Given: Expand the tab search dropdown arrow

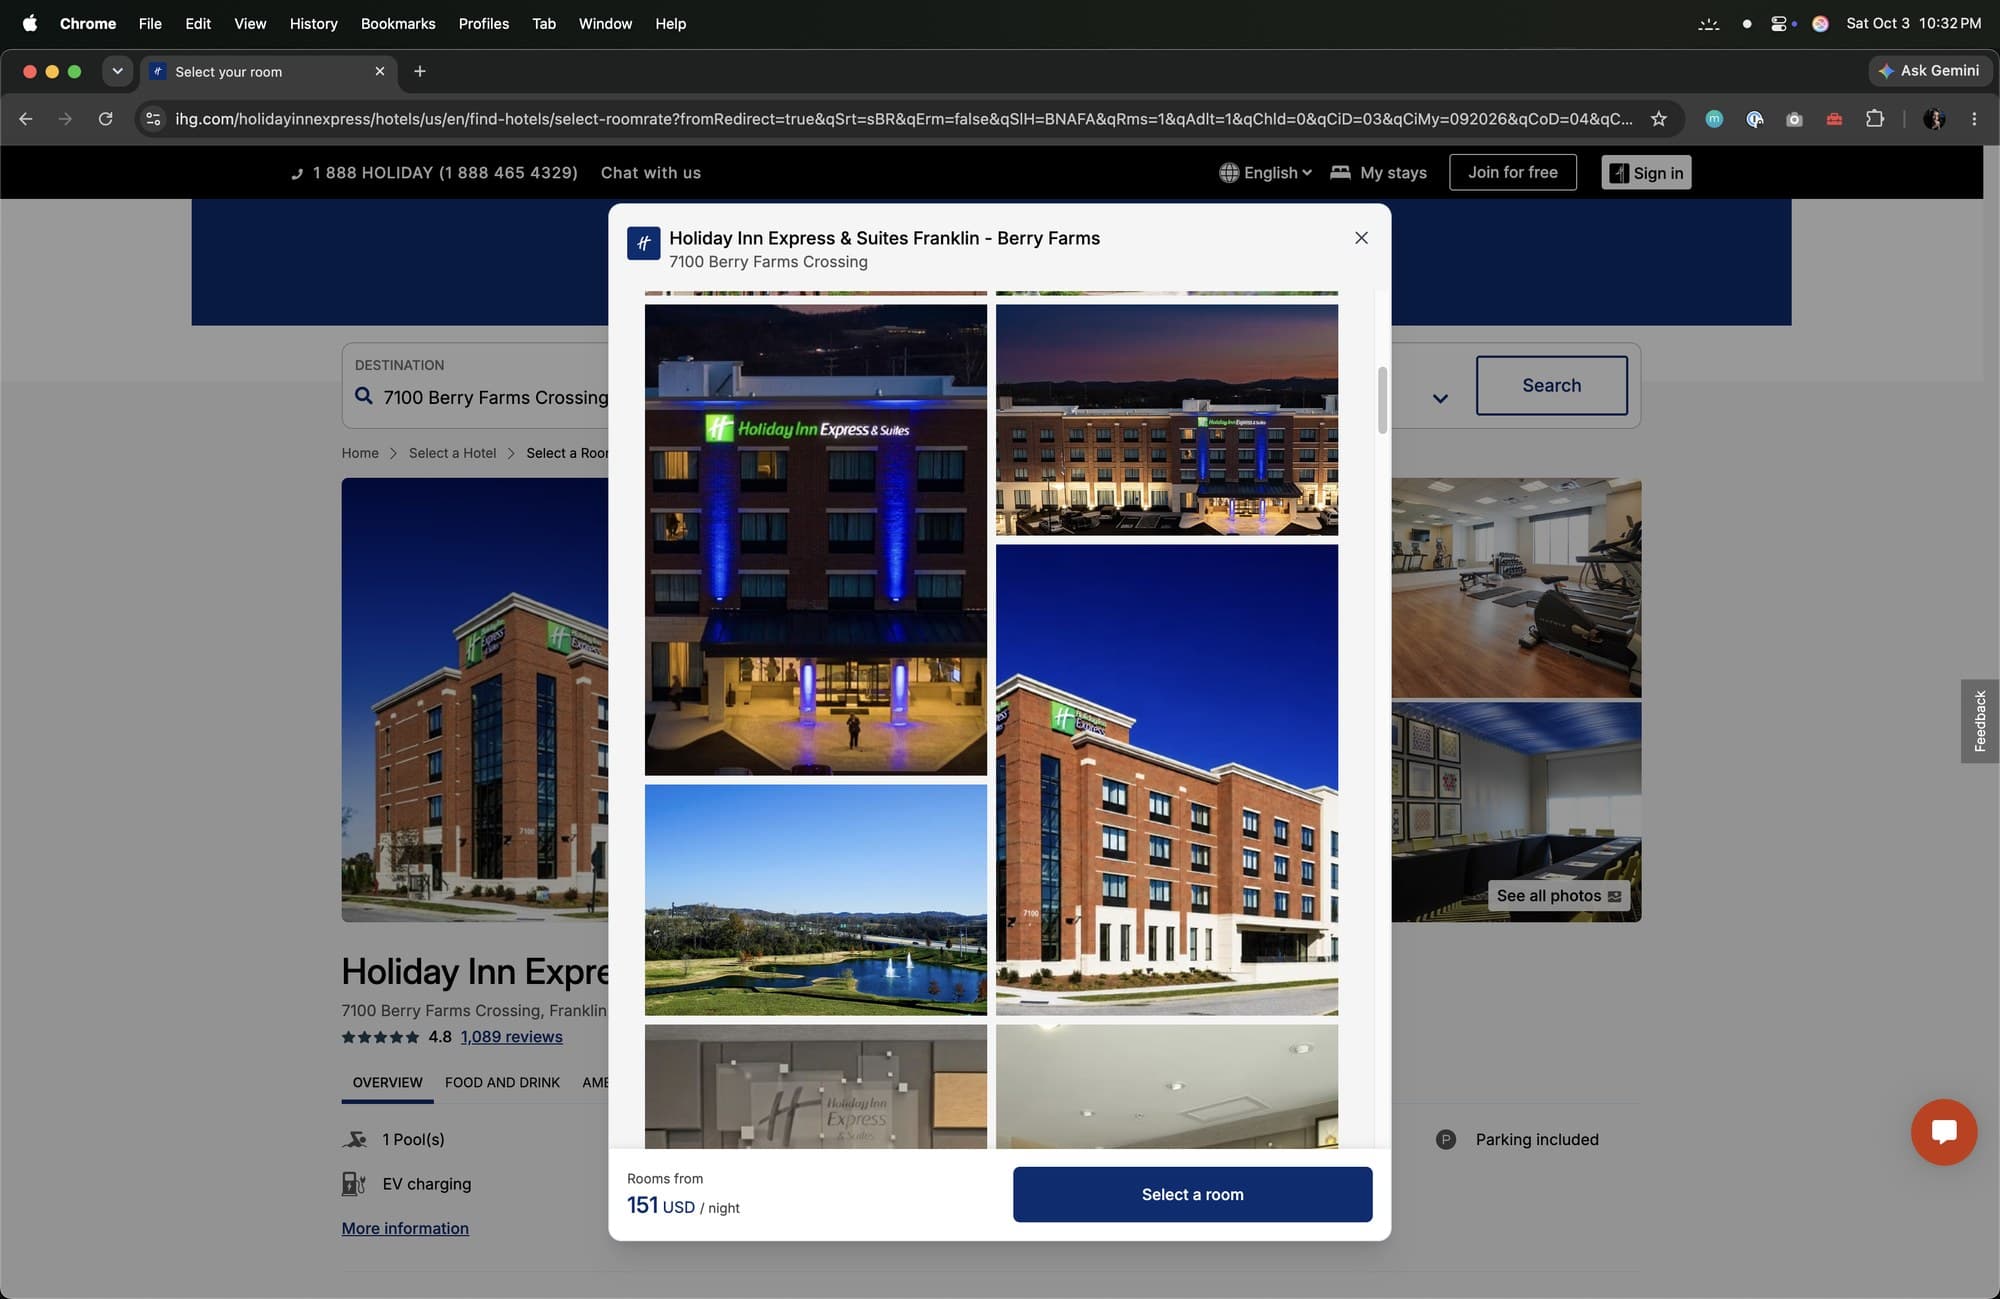Looking at the screenshot, I should [117, 71].
